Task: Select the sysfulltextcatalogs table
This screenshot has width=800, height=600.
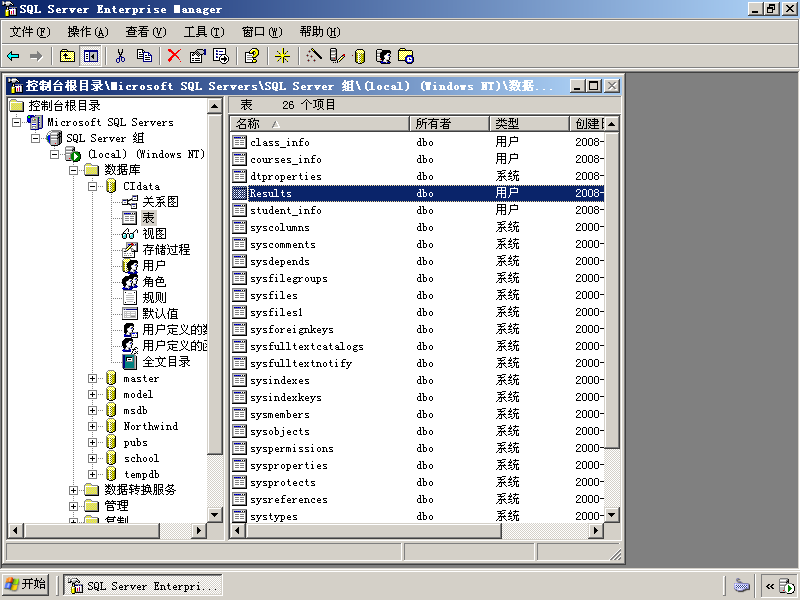Action: tap(306, 346)
